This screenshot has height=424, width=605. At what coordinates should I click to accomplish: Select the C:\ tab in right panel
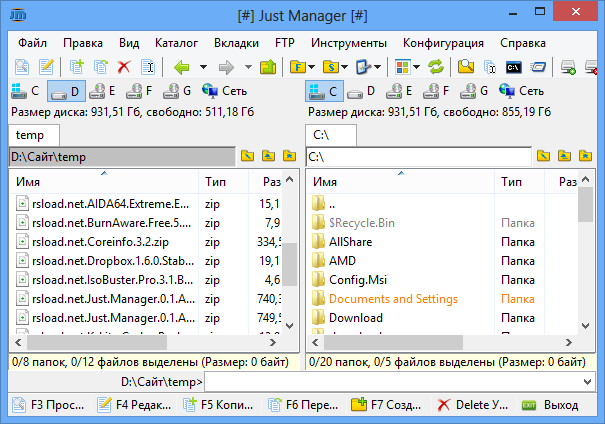point(331,135)
